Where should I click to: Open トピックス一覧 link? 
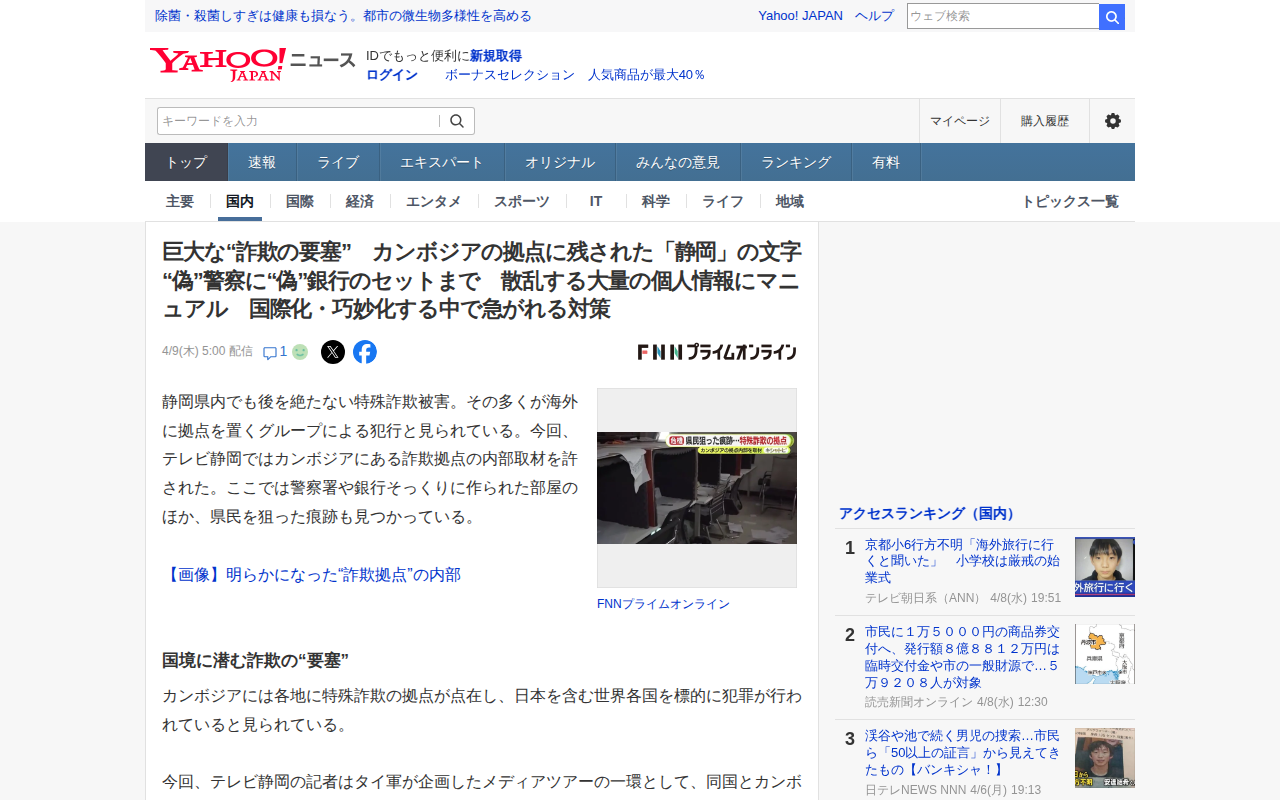tap(1070, 201)
